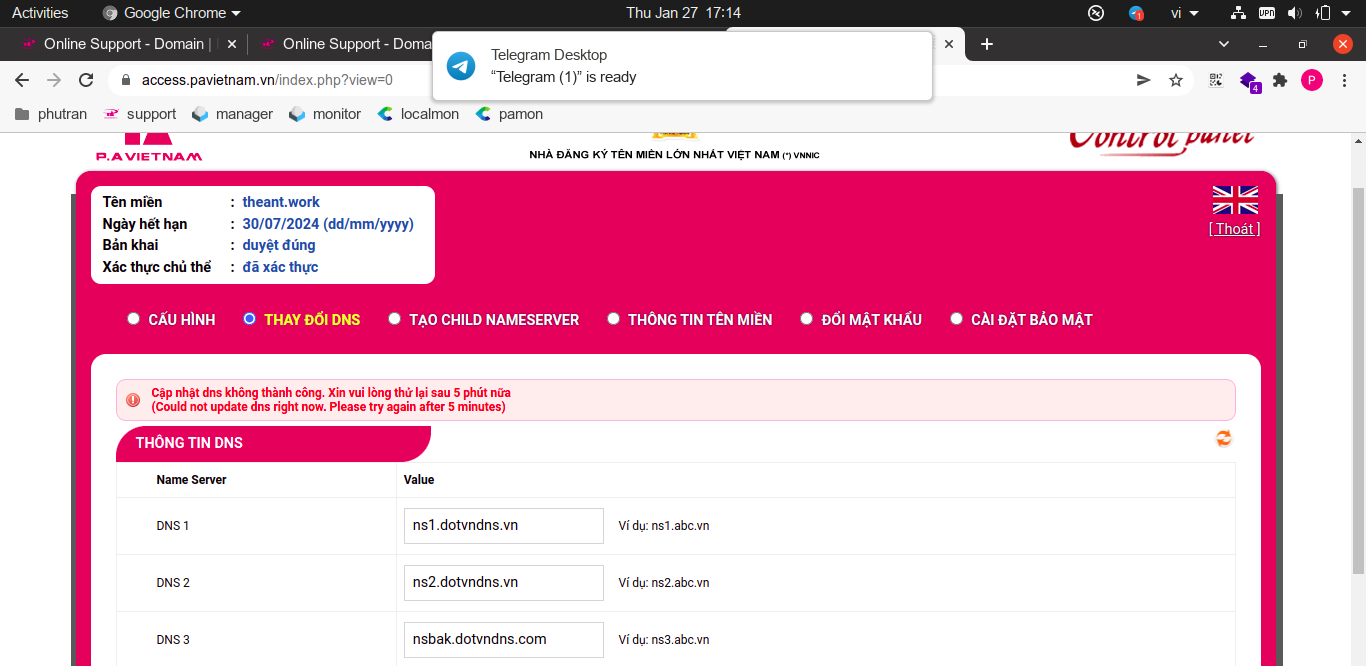Open the phutran bookmark folder

click(x=51, y=114)
